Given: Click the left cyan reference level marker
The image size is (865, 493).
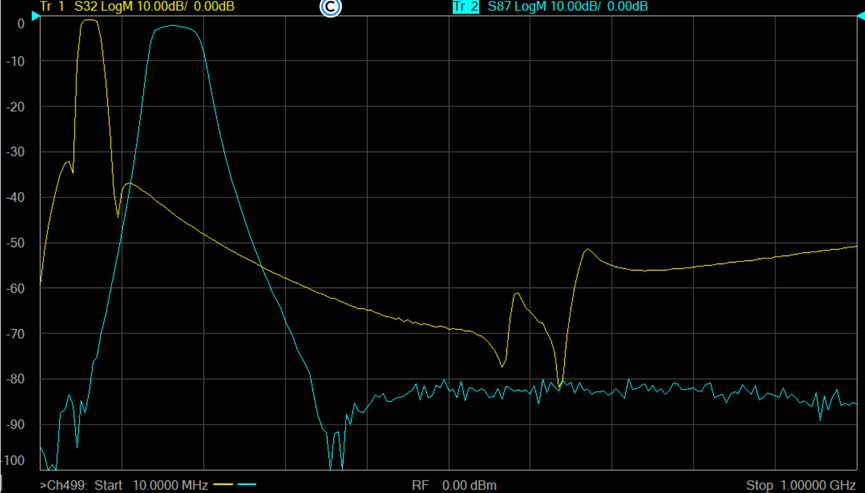Looking at the screenshot, I should 36,17.
